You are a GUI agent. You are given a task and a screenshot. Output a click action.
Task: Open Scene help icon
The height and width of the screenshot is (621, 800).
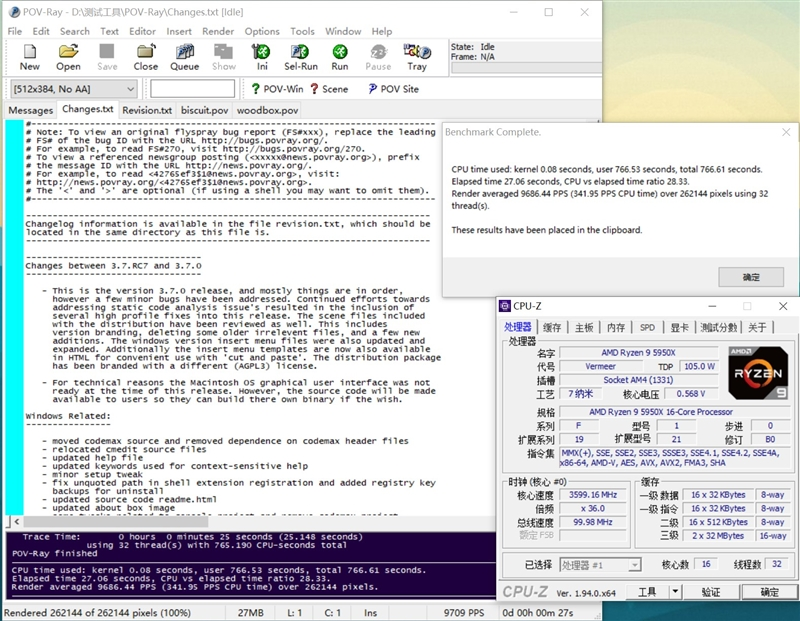pos(314,89)
